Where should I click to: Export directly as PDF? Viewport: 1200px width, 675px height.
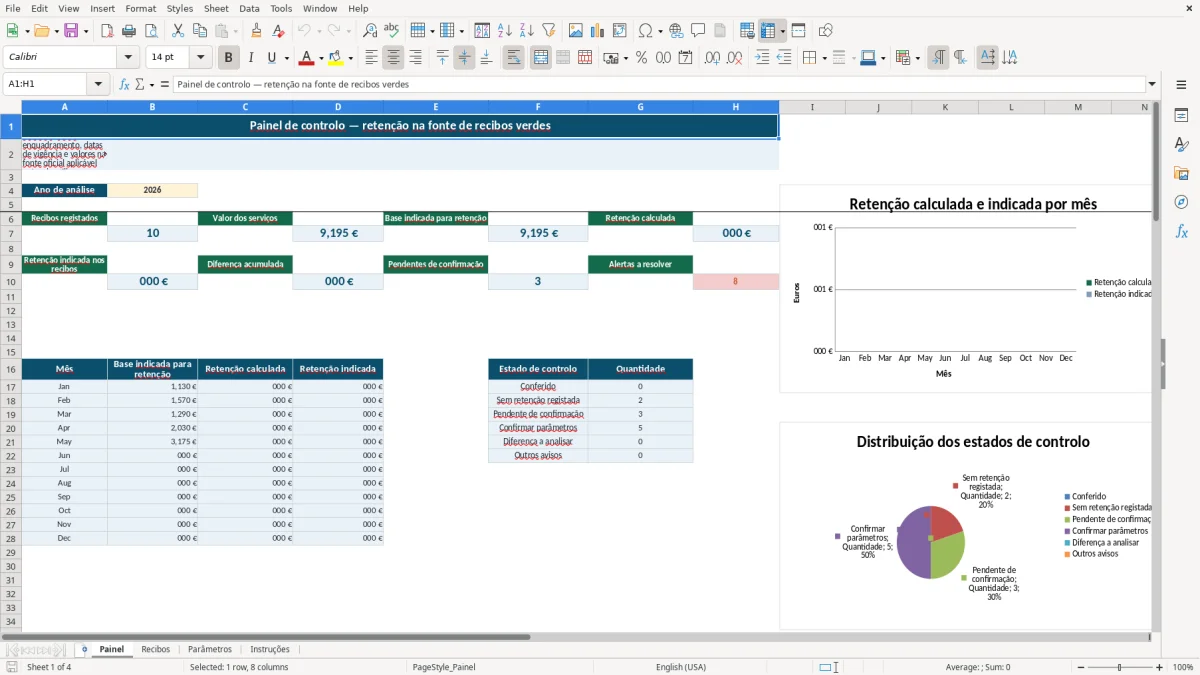107,31
